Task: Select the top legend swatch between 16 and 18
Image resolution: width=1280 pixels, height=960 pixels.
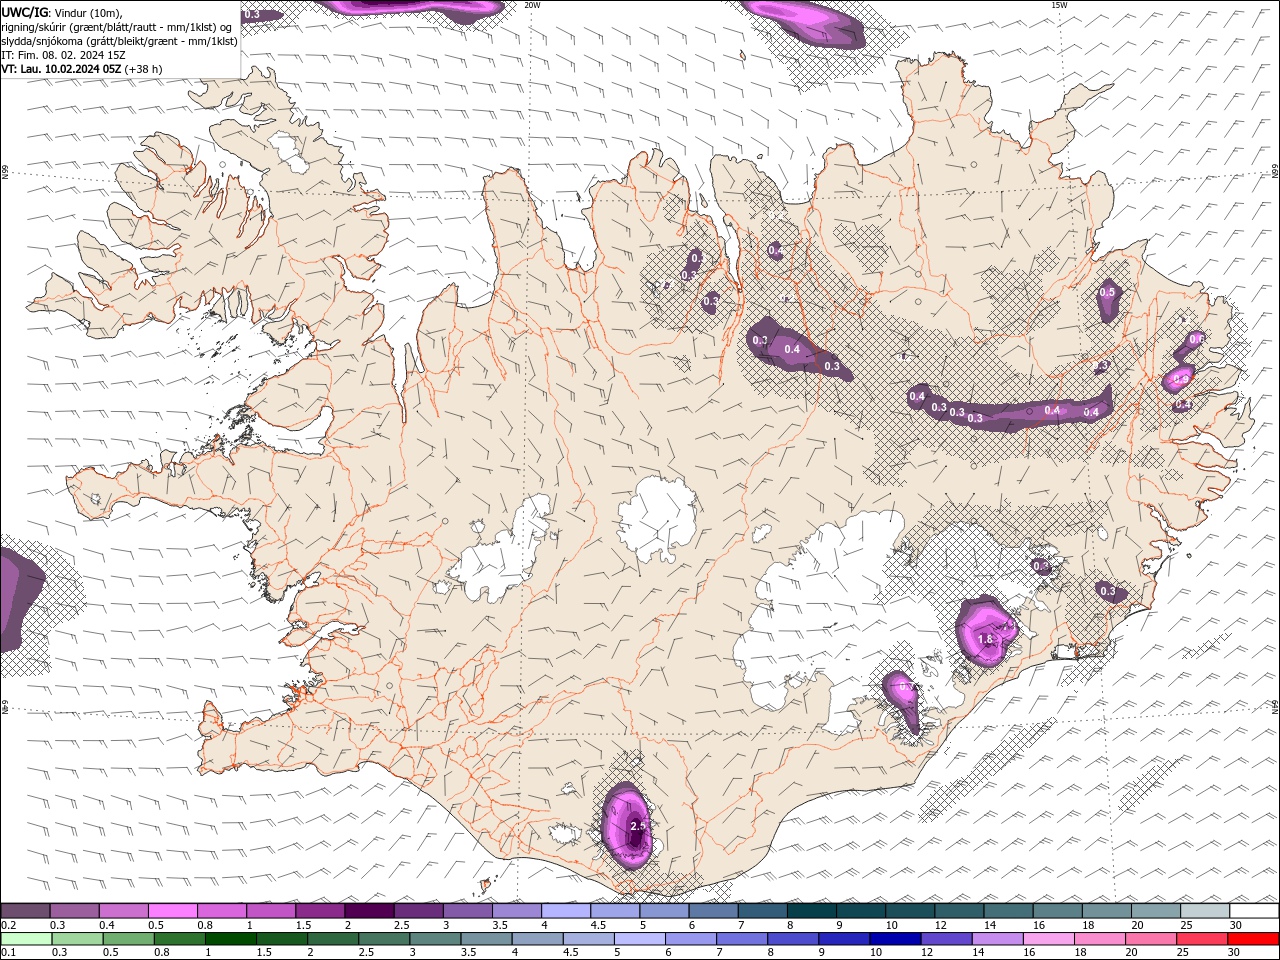Action: (1057, 911)
